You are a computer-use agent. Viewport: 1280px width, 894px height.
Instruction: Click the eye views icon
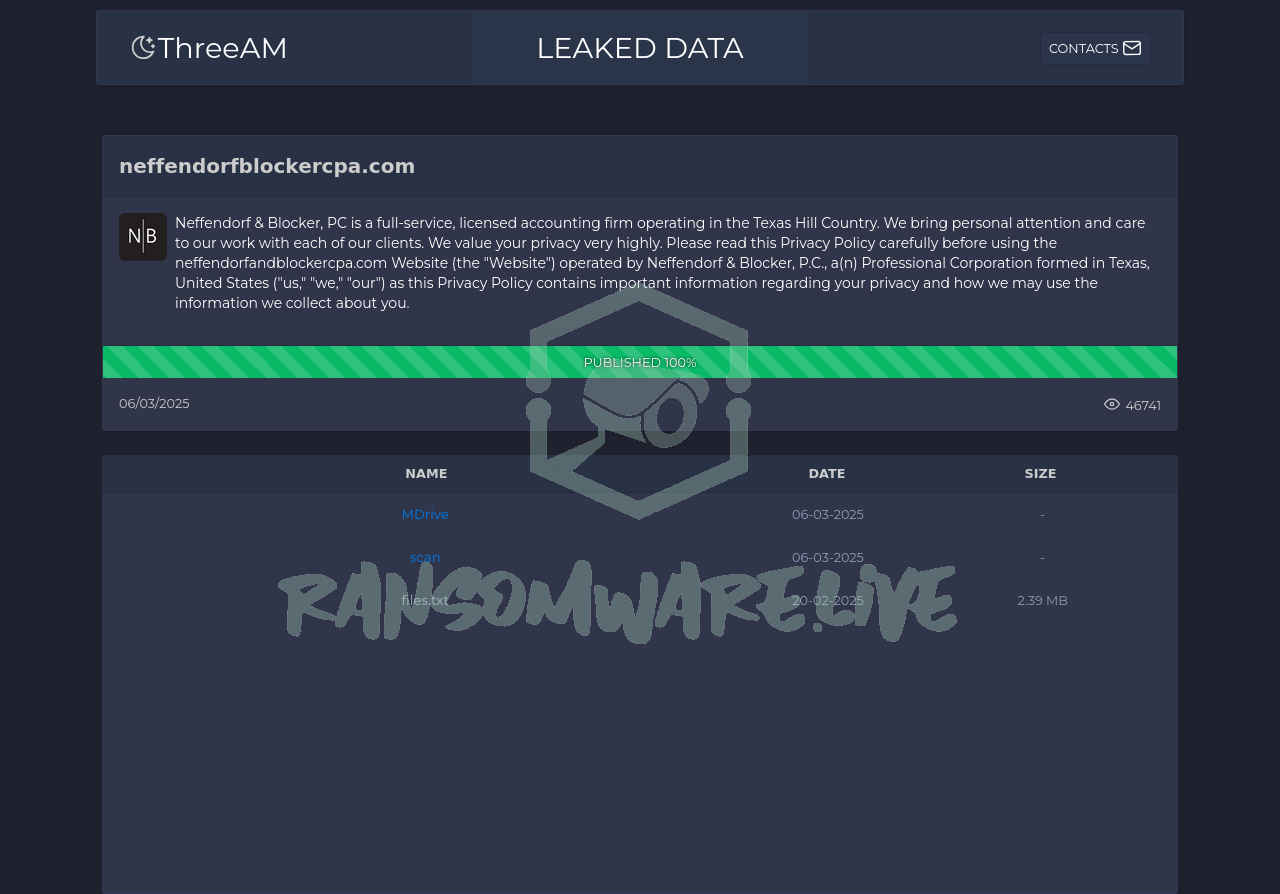(1112, 404)
